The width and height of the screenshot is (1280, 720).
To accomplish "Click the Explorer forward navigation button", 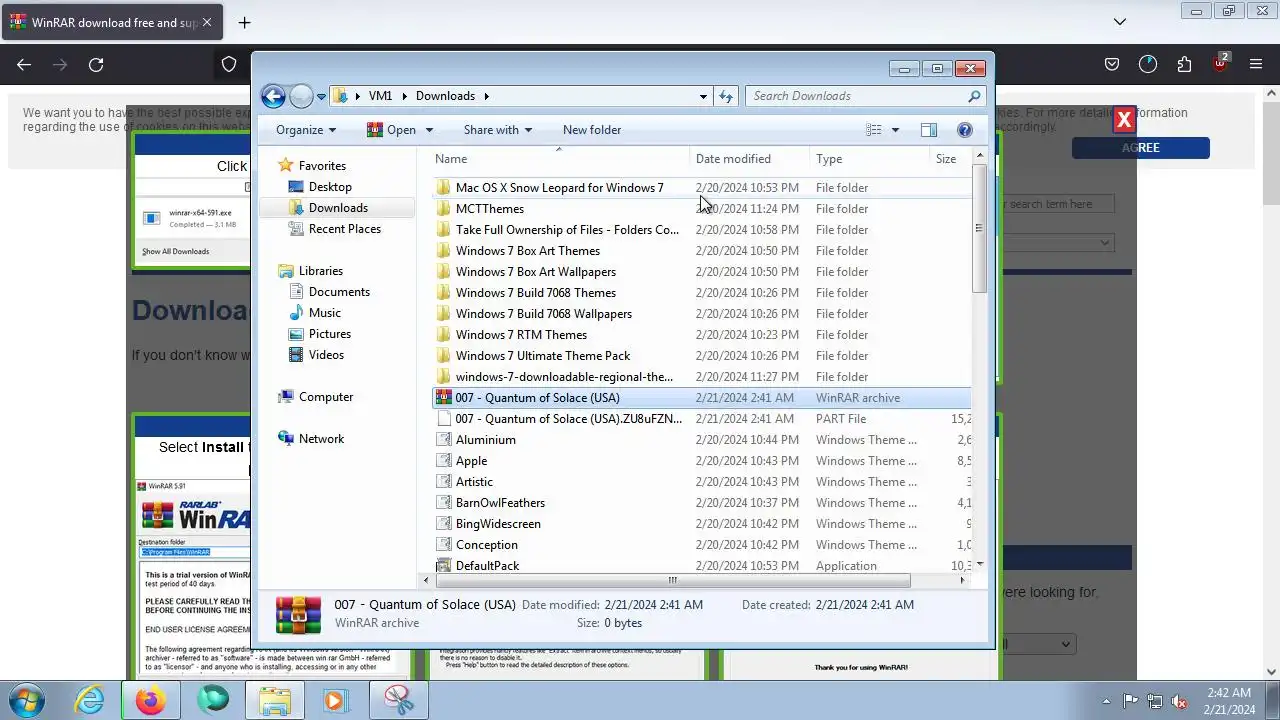I will pos(301,96).
